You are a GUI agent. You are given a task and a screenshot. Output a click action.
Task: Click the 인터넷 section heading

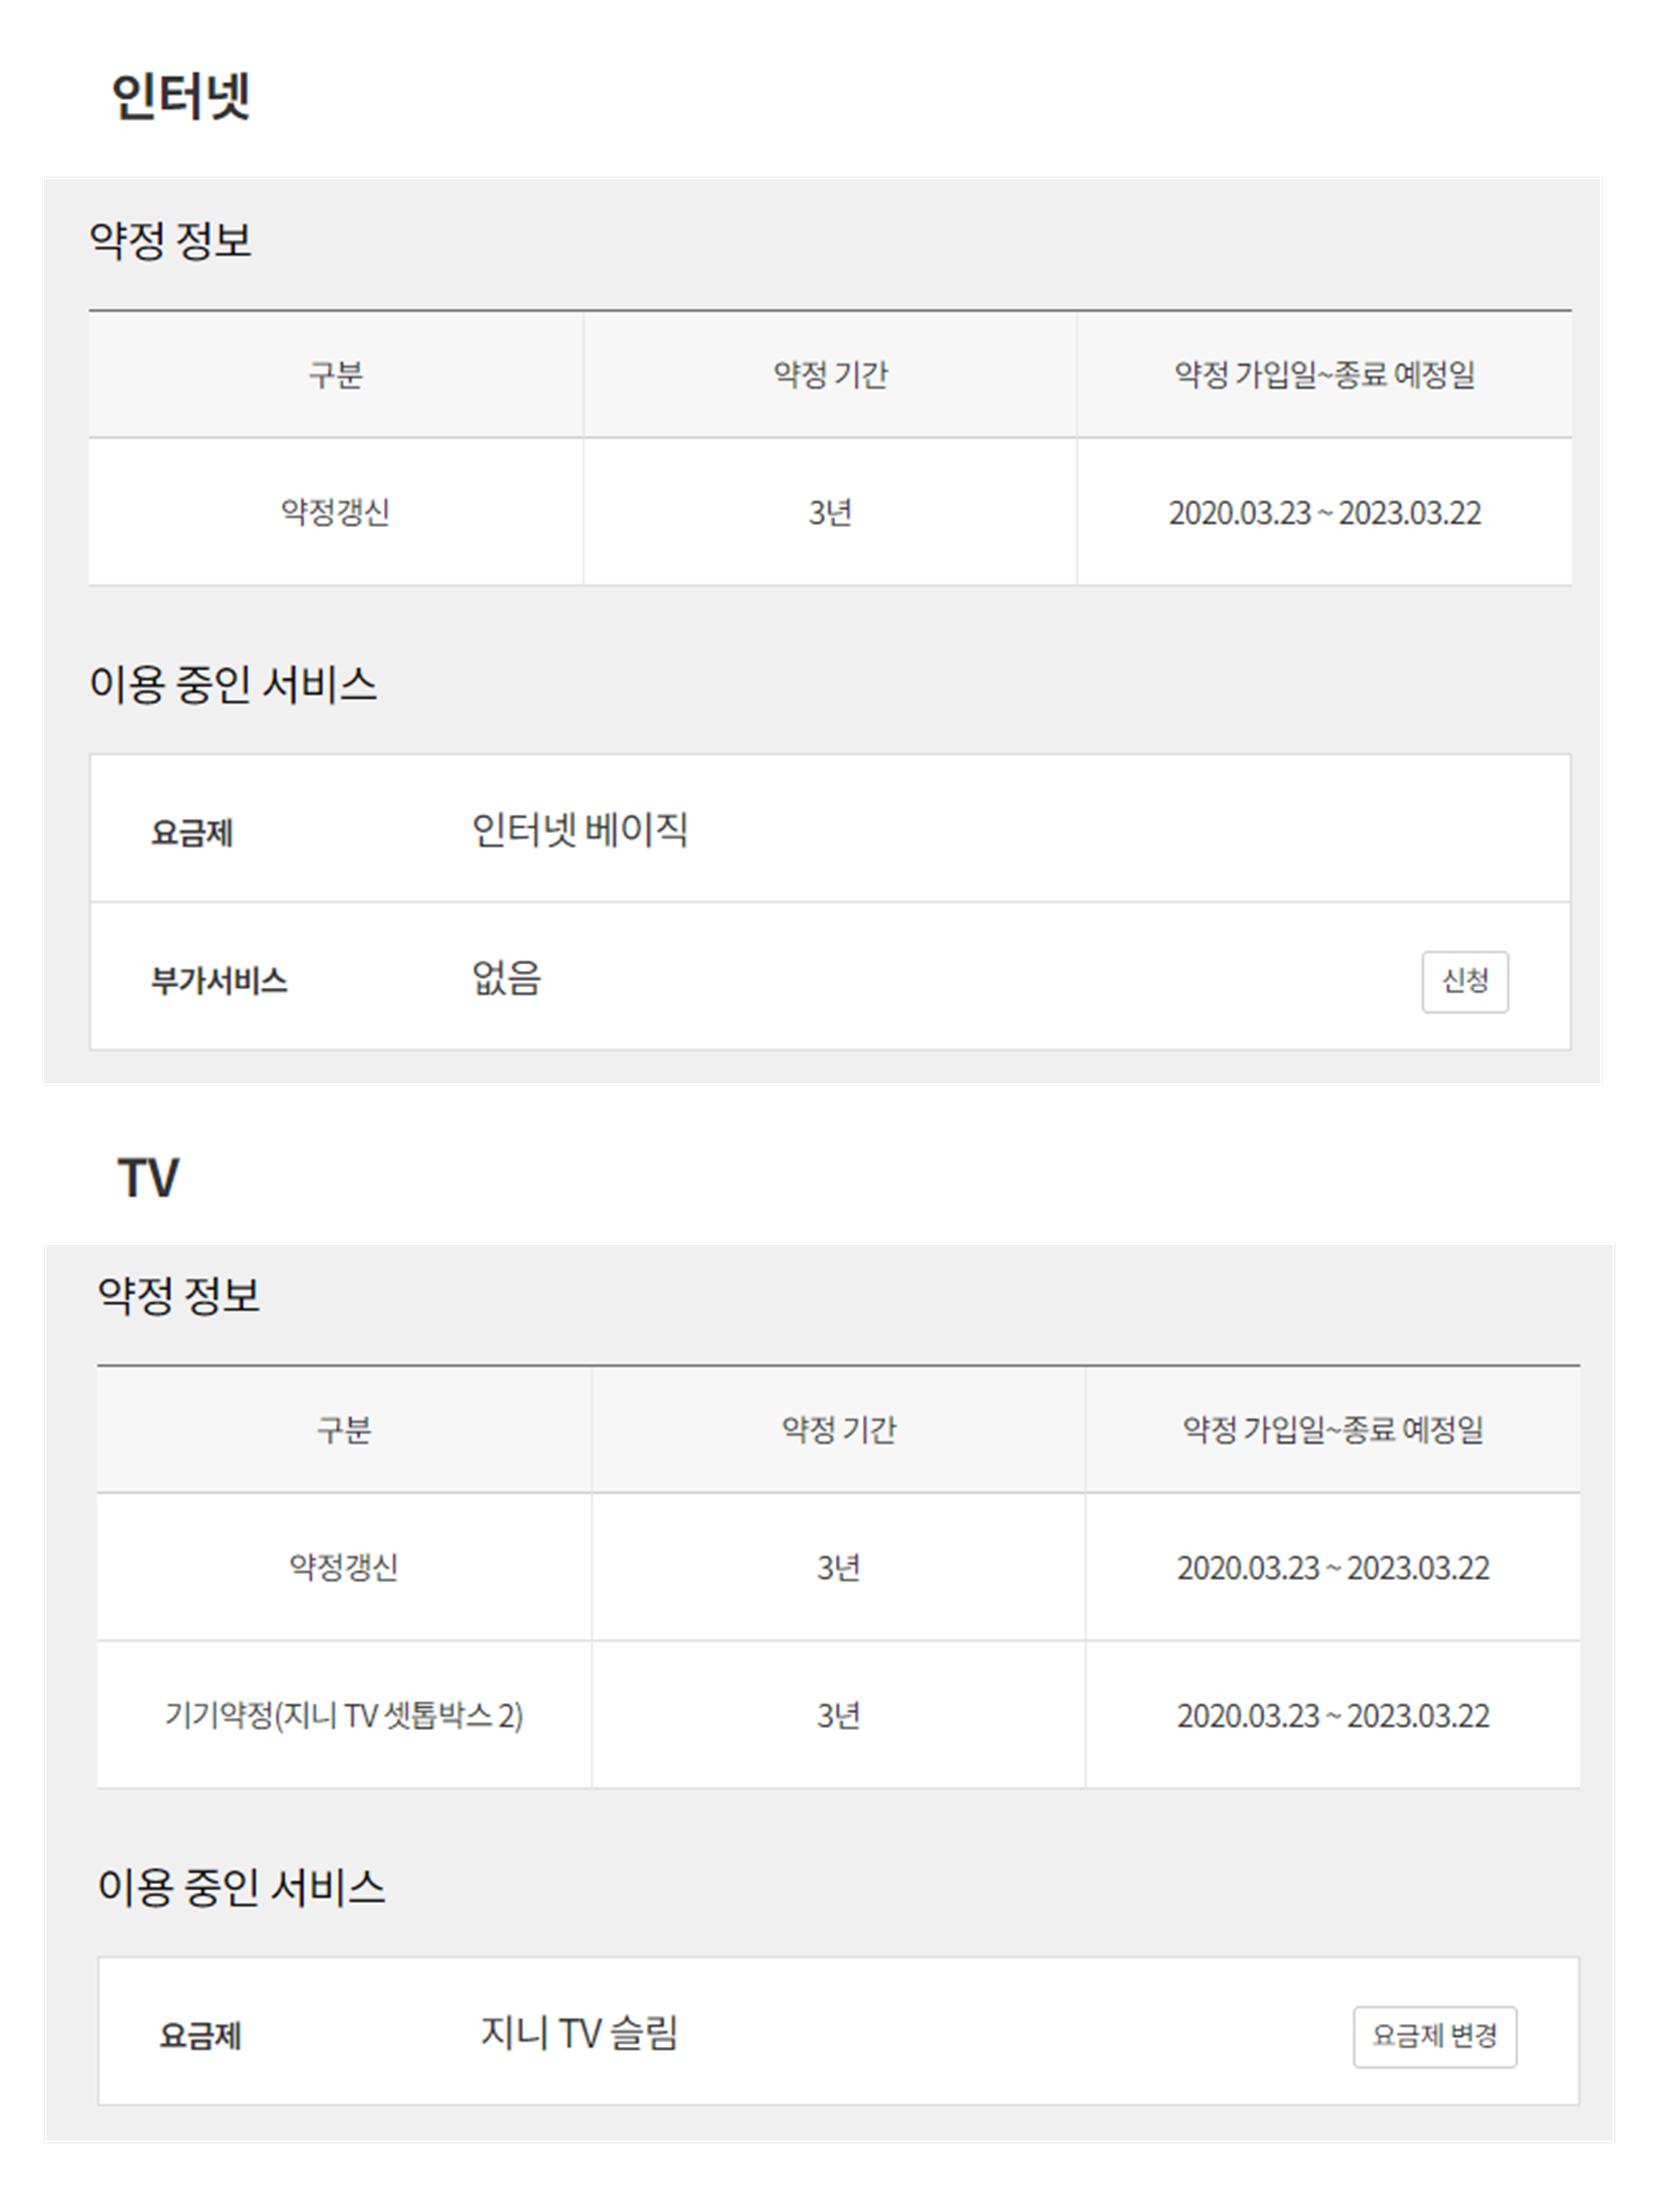181,97
